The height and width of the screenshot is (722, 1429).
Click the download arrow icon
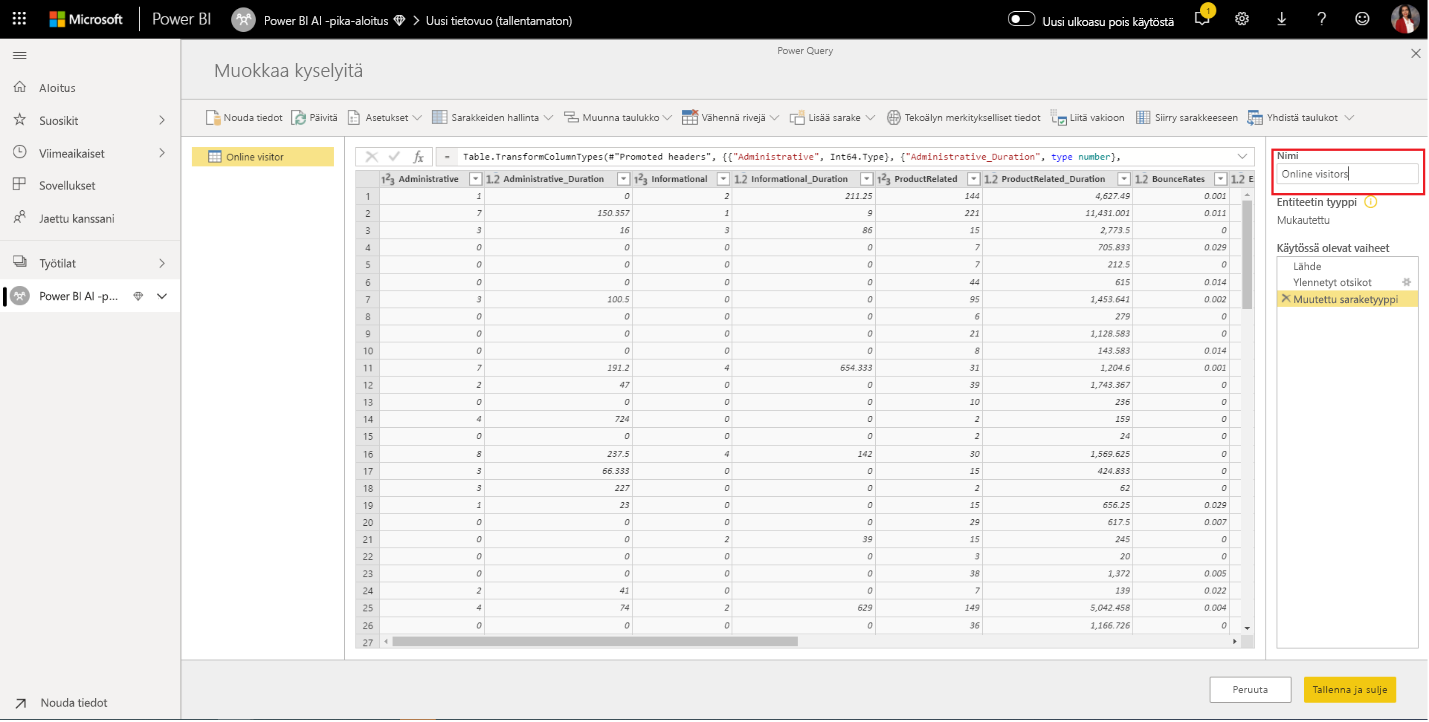point(1281,19)
